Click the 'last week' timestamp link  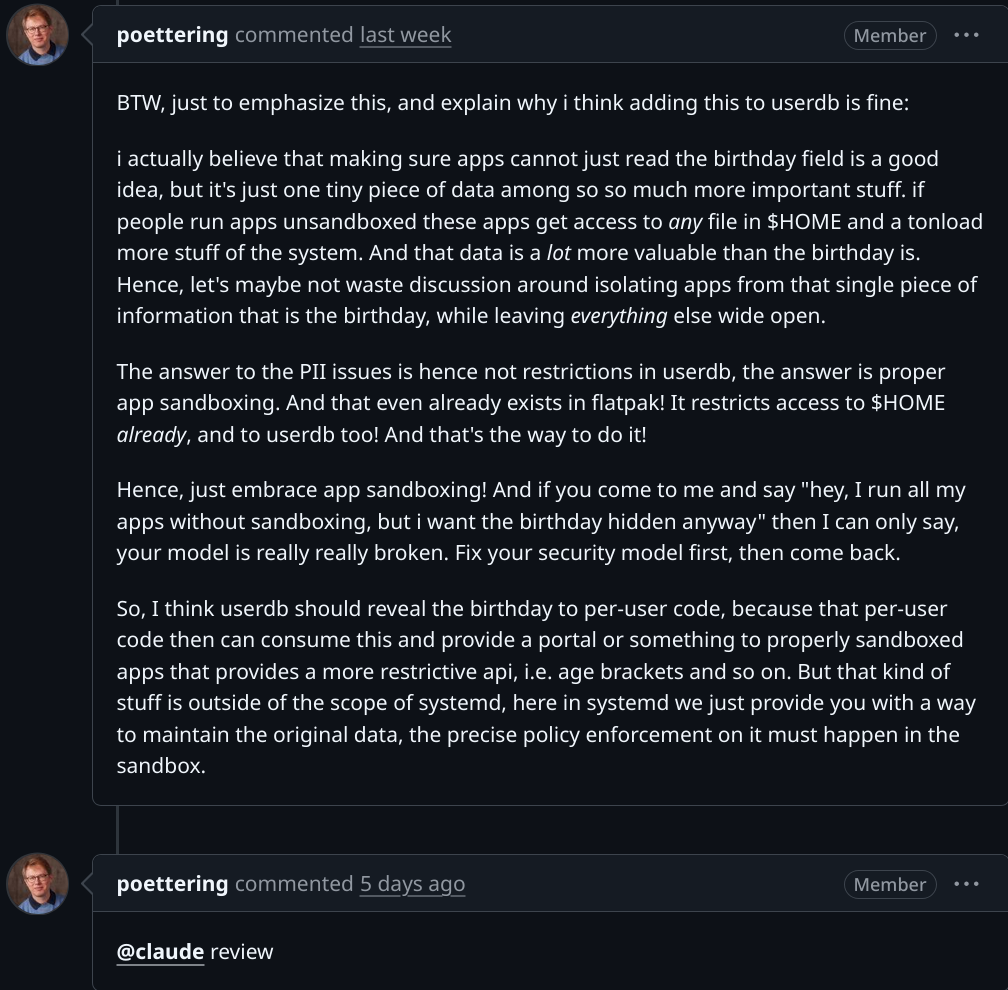click(x=405, y=35)
